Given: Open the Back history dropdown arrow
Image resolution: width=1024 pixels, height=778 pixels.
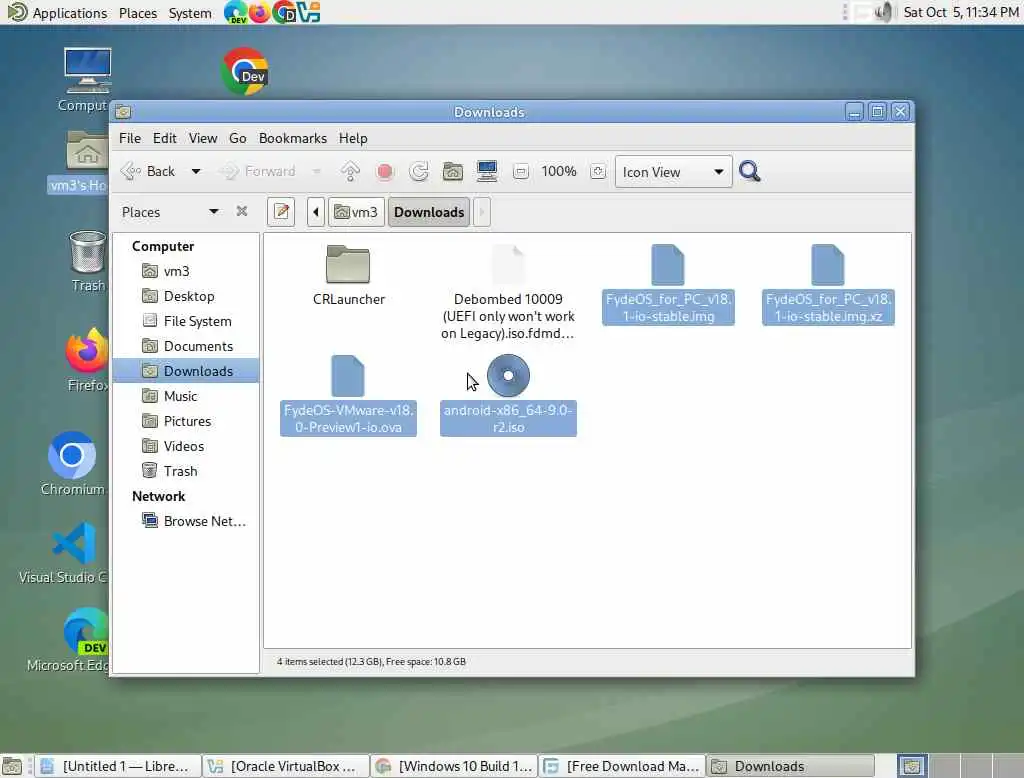Looking at the screenshot, I should (x=196, y=172).
